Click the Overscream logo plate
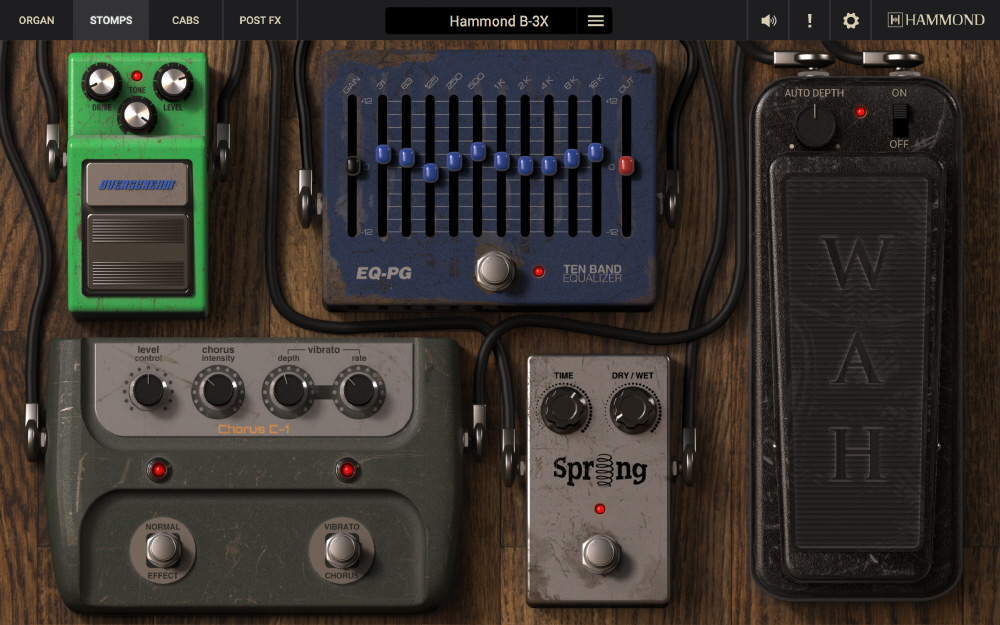The width and height of the screenshot is (1000, 625). click(137, 184)
